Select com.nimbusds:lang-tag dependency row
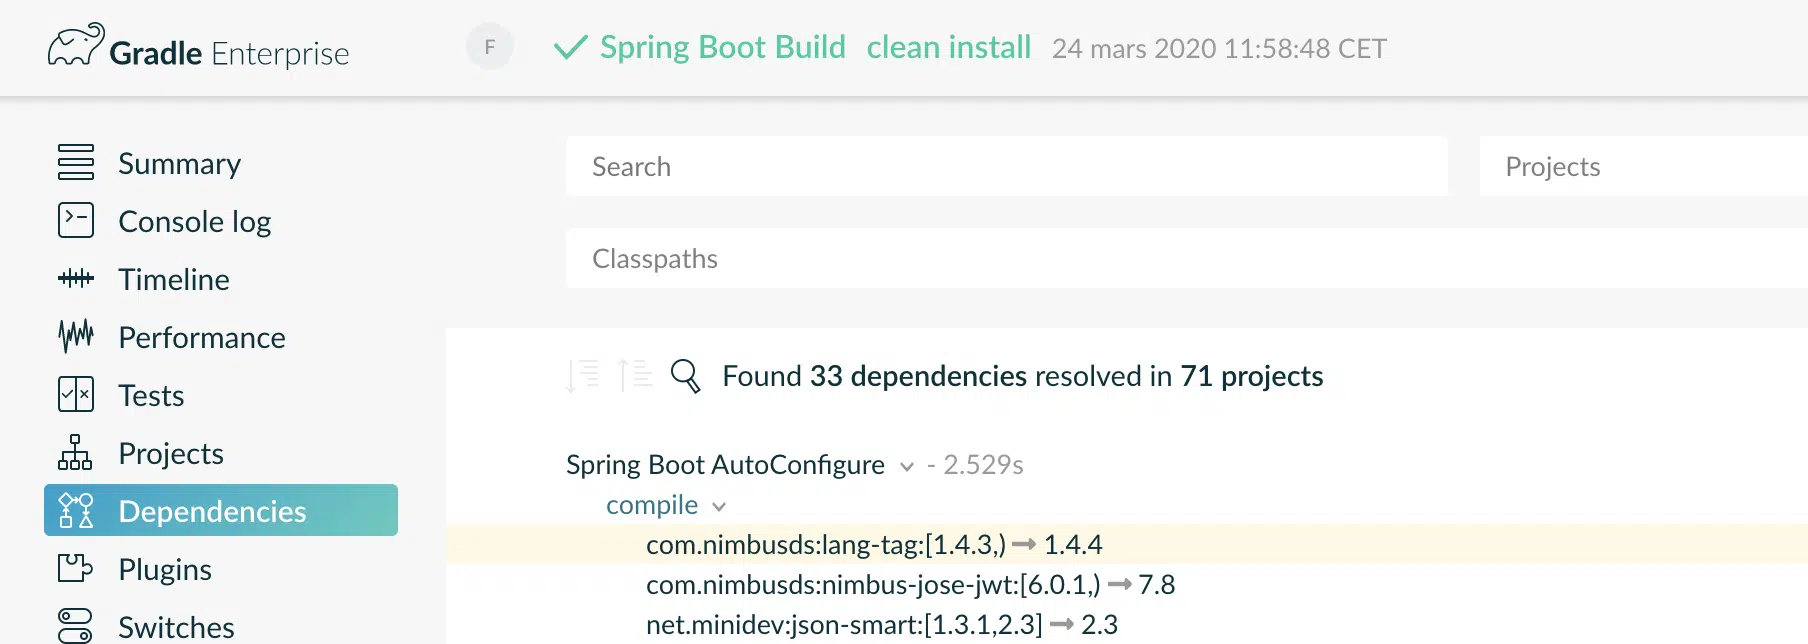The height and width of the screenshot is (644, 1808). pyautogui.click(x=1127, y=544)
